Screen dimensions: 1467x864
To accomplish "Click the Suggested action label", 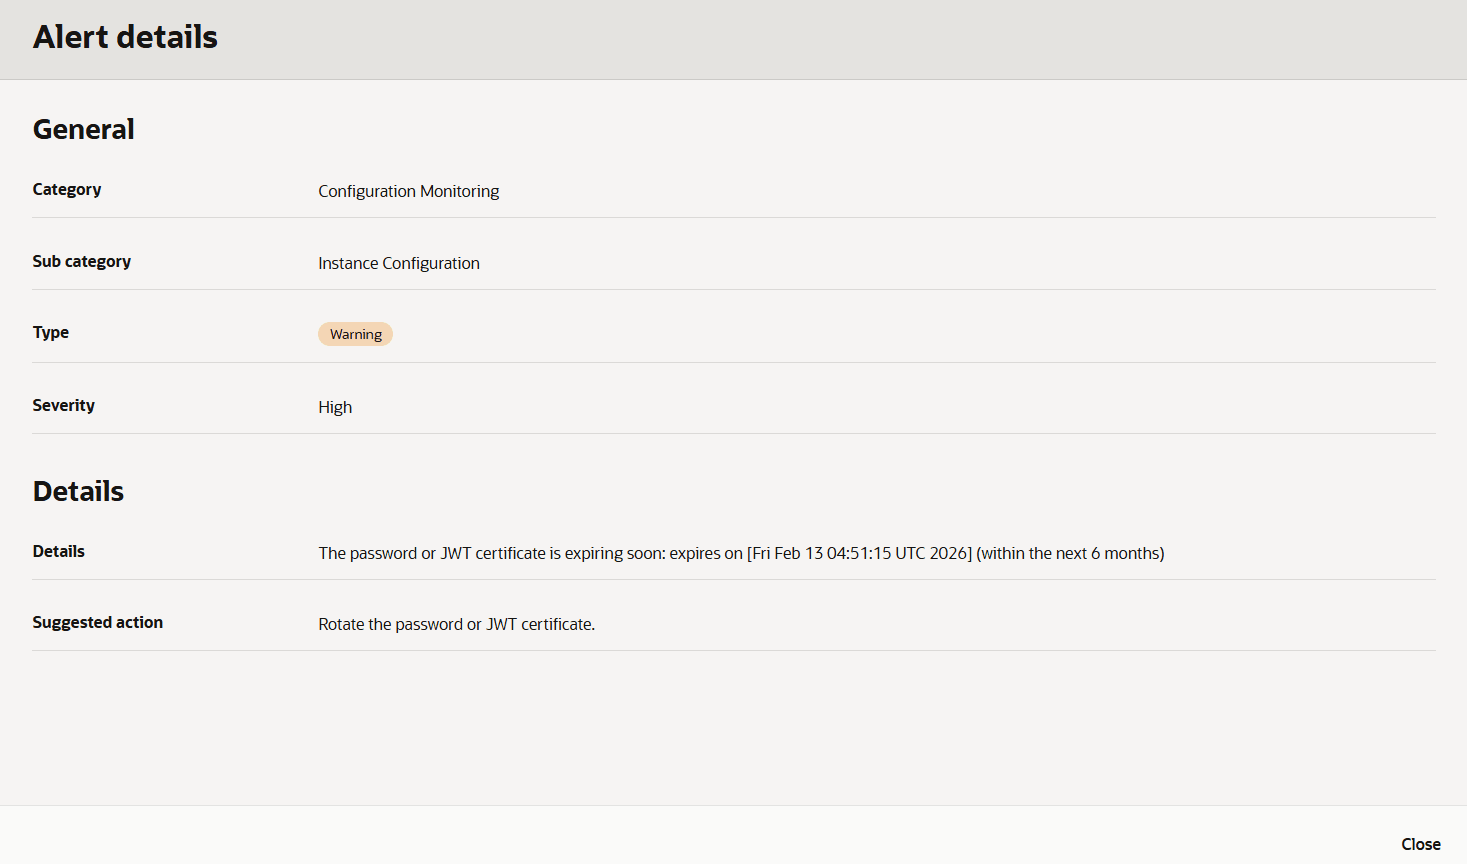I will click(x=97, y=622).
